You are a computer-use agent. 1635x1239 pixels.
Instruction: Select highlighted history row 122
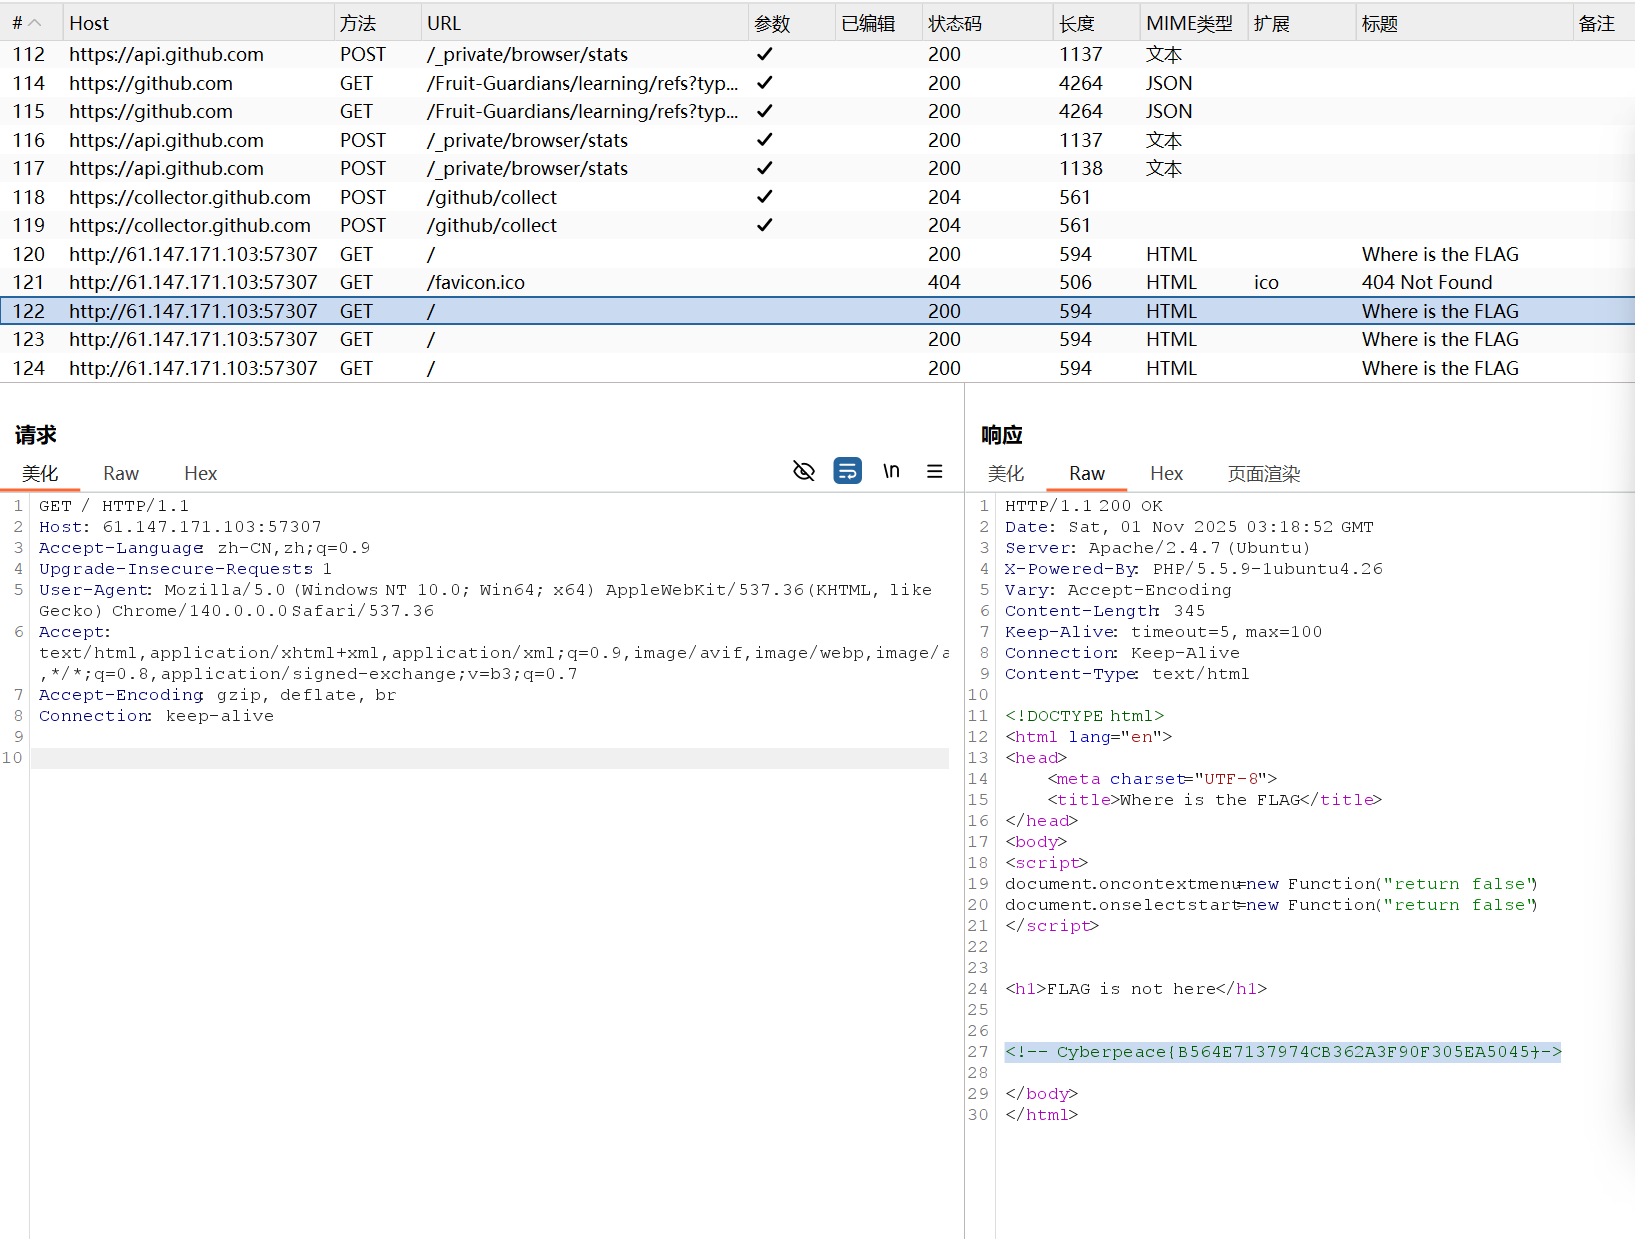(x=817, y=311)
